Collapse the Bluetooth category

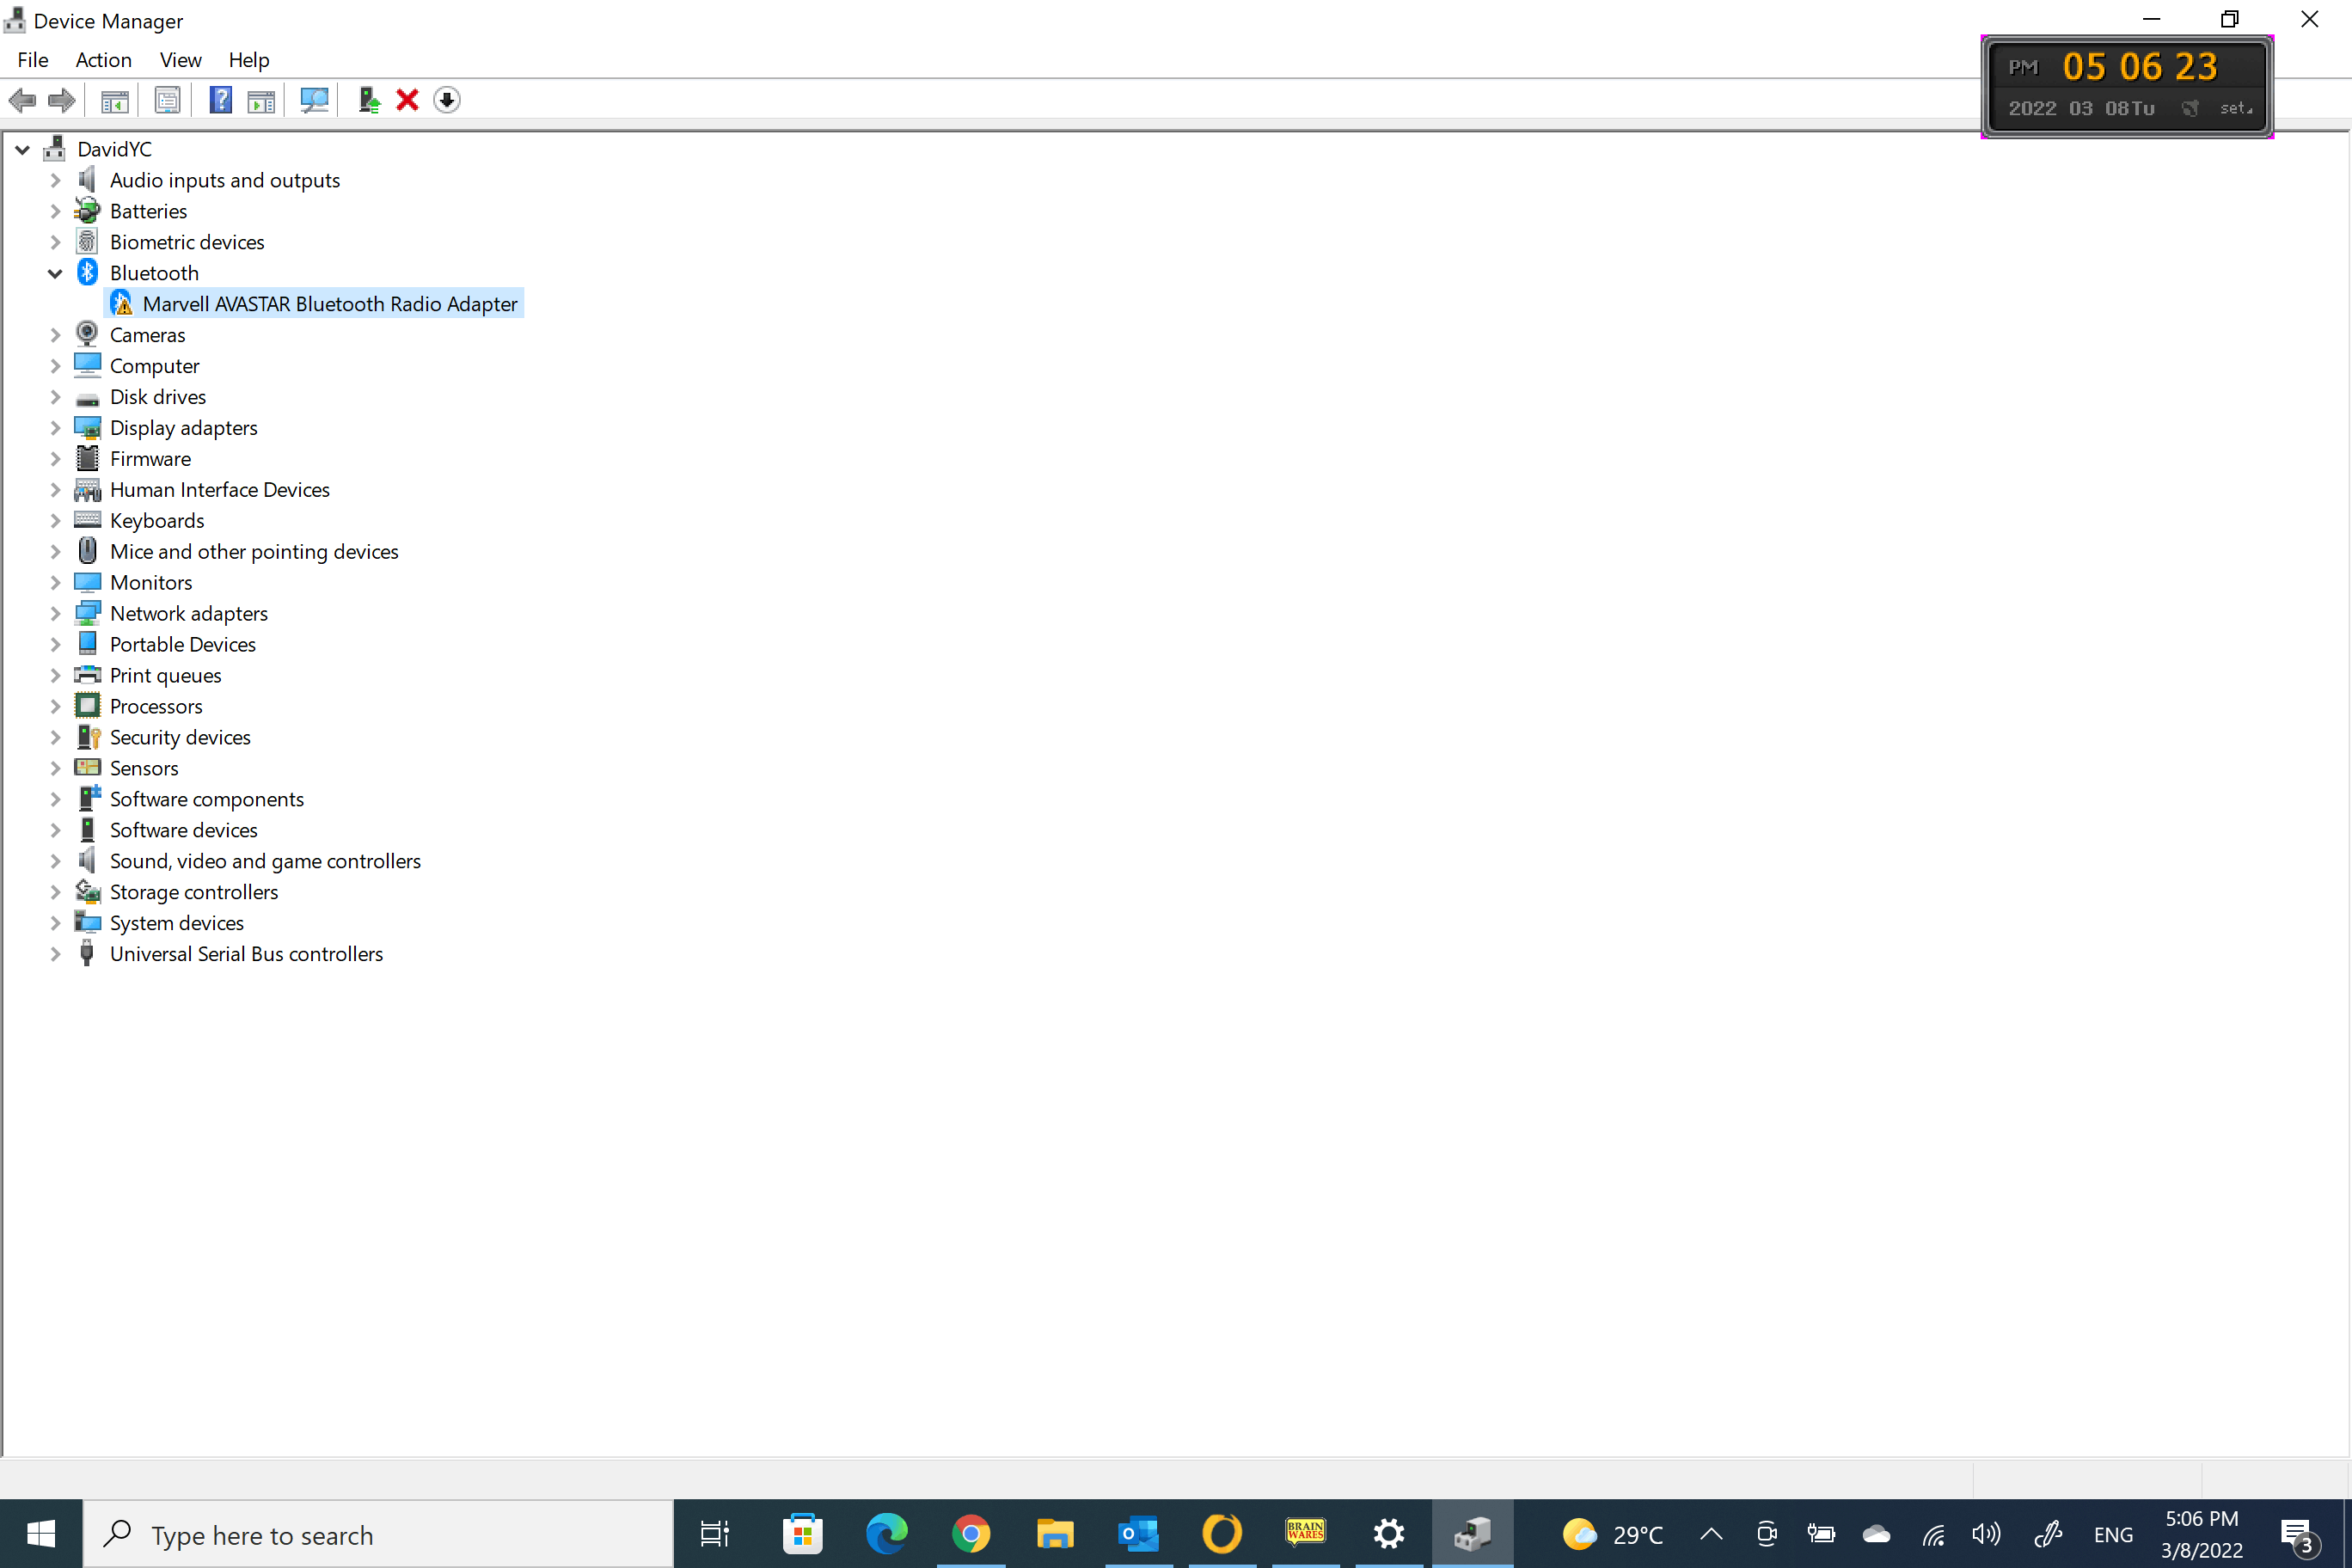pyautogui.click(x=55, y=273)
